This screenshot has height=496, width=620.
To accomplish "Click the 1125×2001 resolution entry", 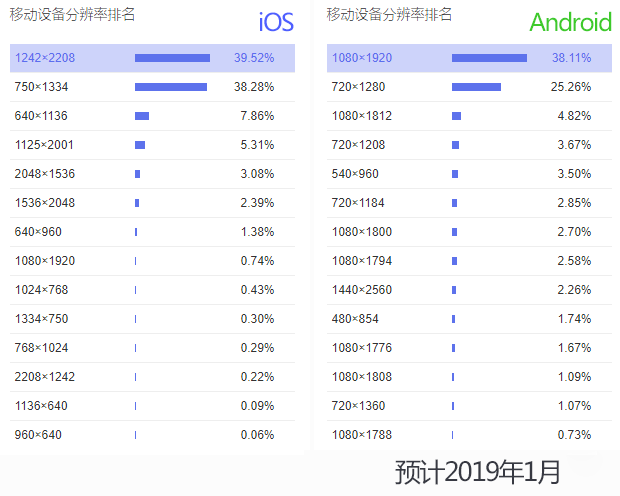I will click(x=45, y=145).
